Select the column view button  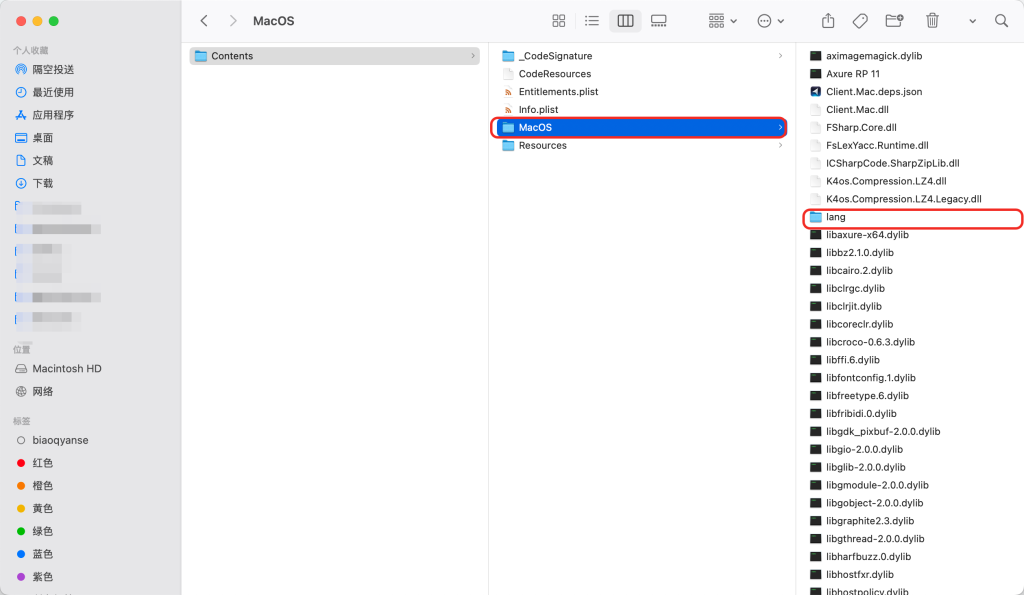click(625, 21)
